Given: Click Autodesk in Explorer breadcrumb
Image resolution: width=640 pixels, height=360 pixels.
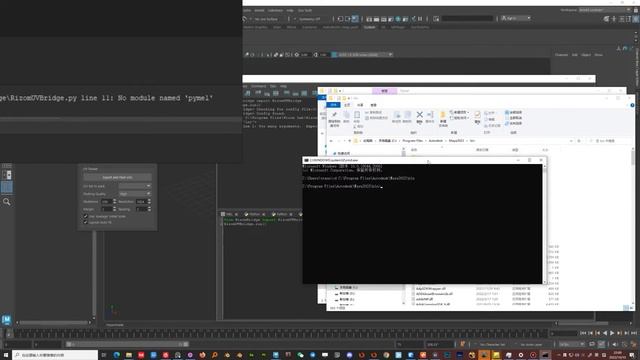Looking at the screenshot, I should coord(436,141).
